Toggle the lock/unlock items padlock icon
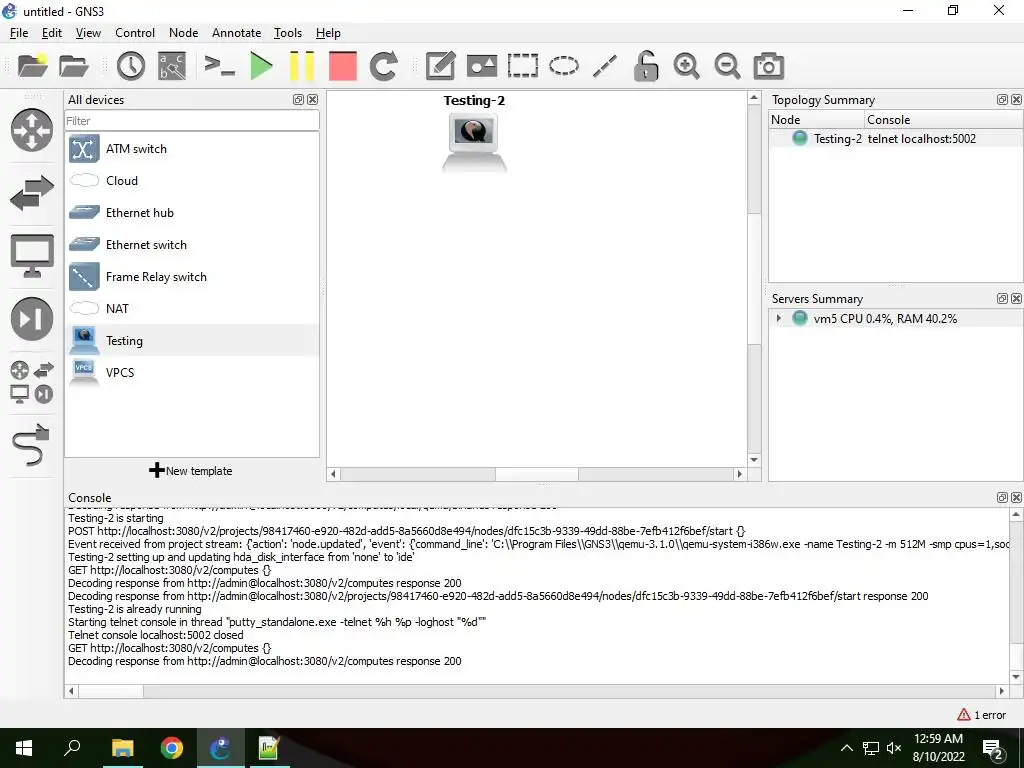This screenshot has width=1024, height=768. [645, 66]
